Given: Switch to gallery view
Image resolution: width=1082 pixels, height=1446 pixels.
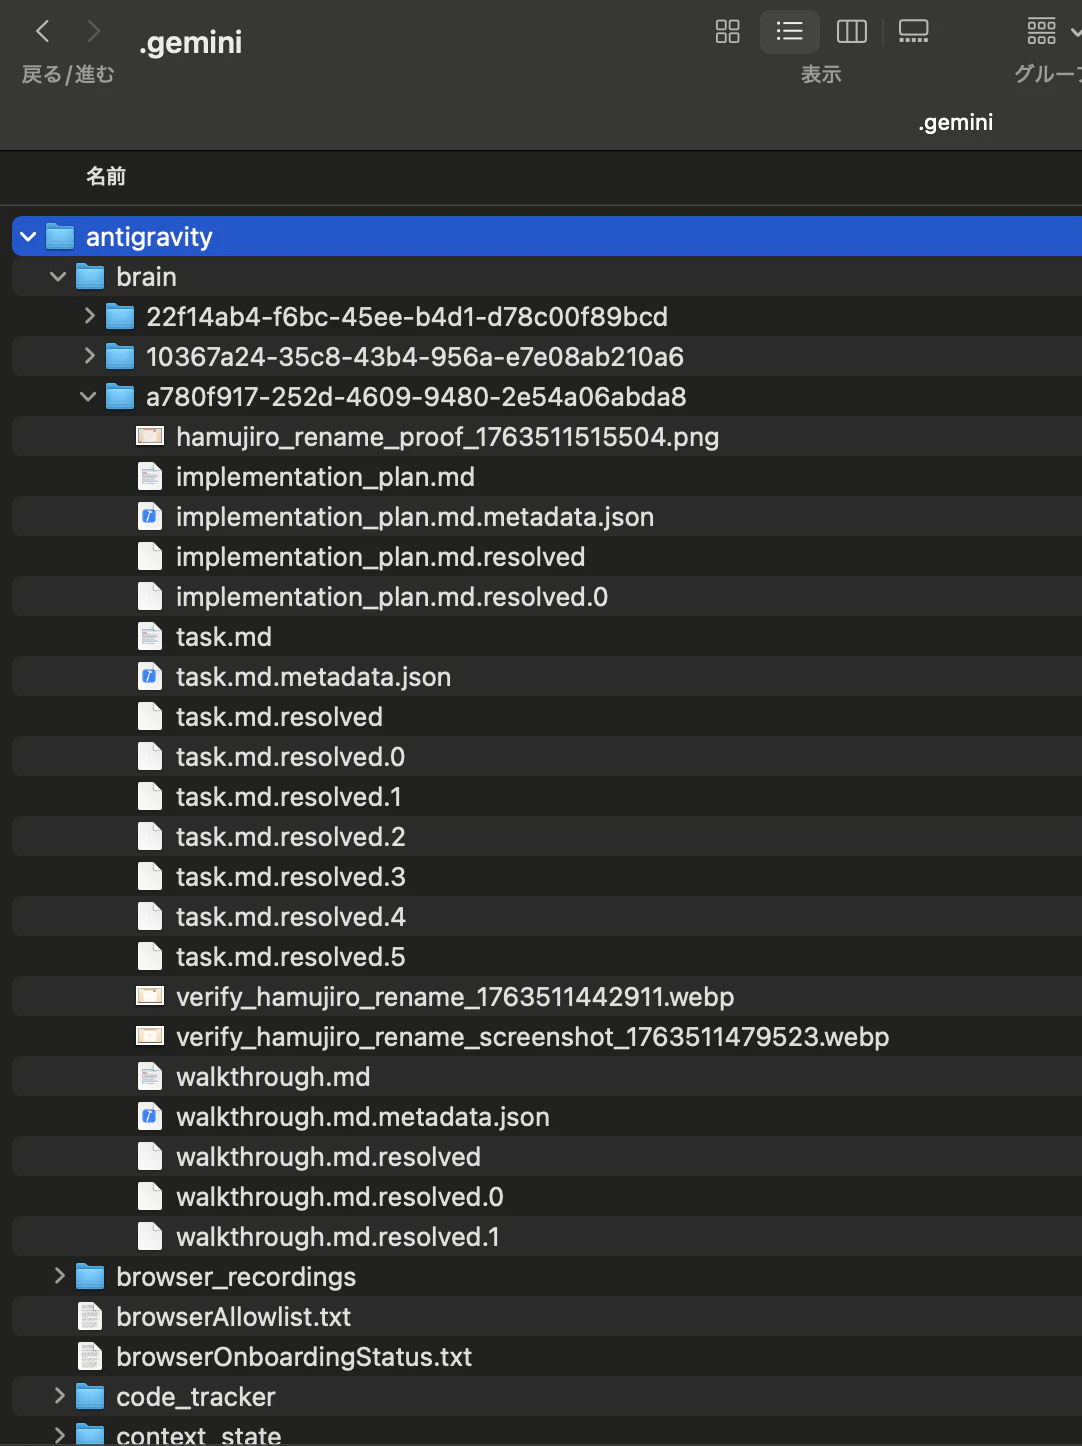Looking at the screenshot, I should coord(914,32).
